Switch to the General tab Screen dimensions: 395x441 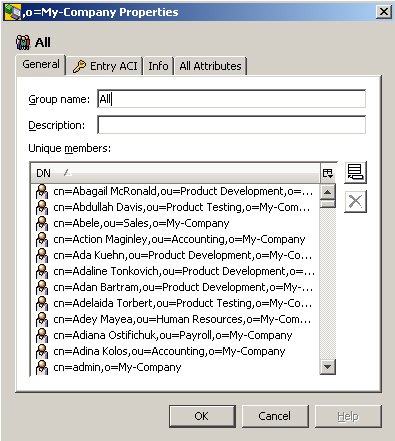(x=41, y=64)
